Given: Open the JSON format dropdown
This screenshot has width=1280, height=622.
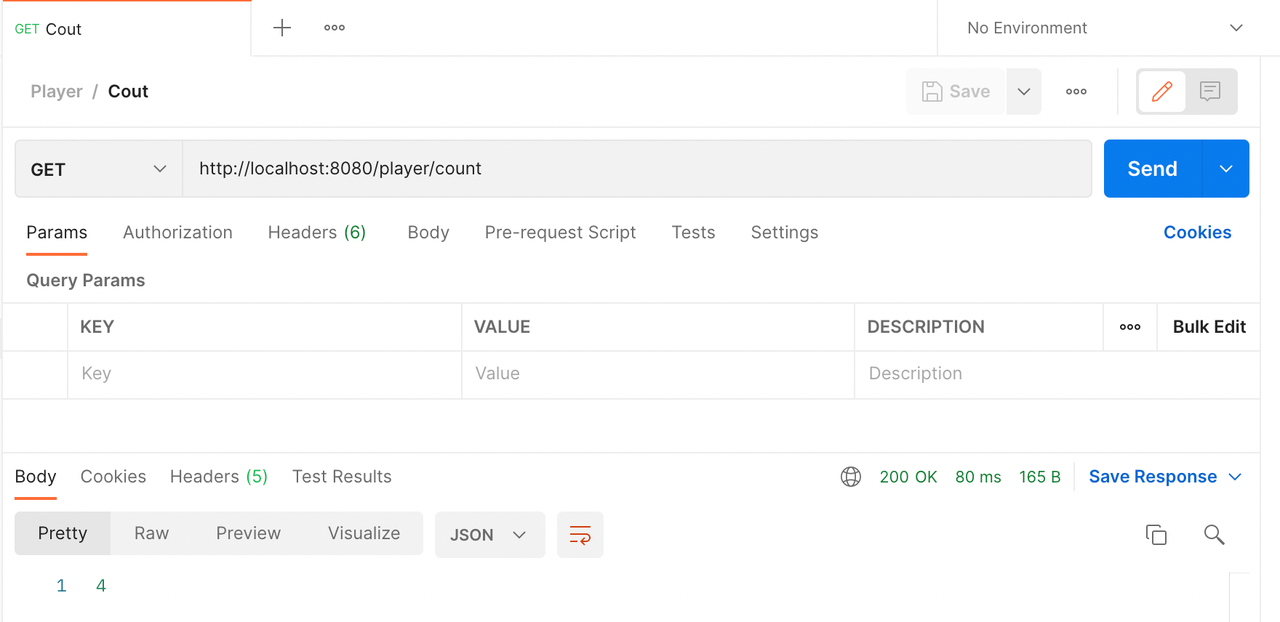Looking at the screenshot, I should point(489,534).
